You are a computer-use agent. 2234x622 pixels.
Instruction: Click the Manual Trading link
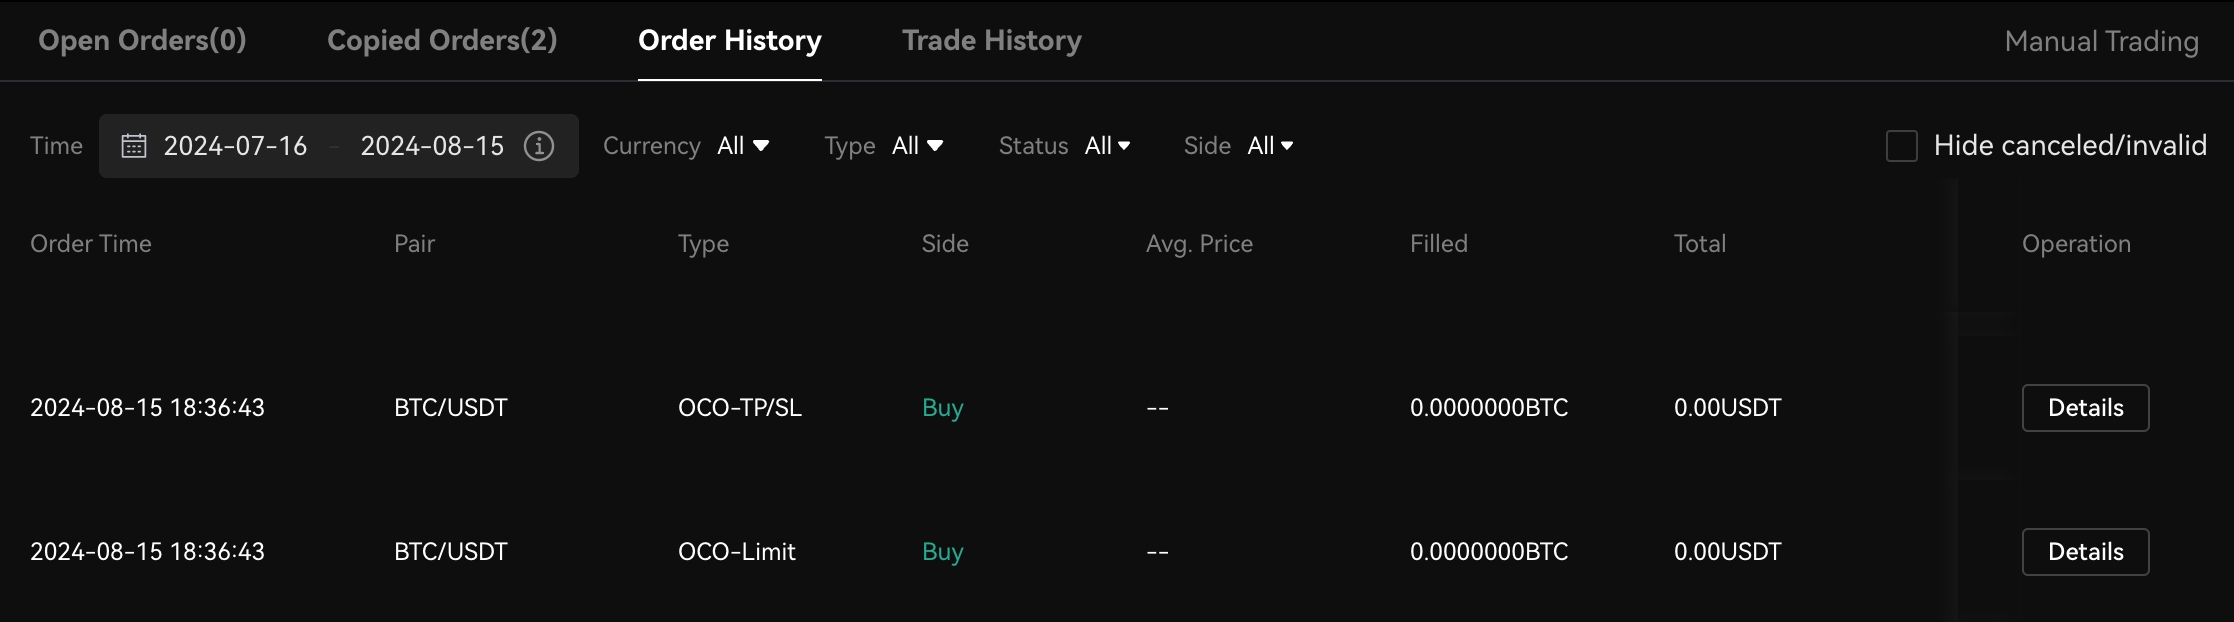point(2101,41)
